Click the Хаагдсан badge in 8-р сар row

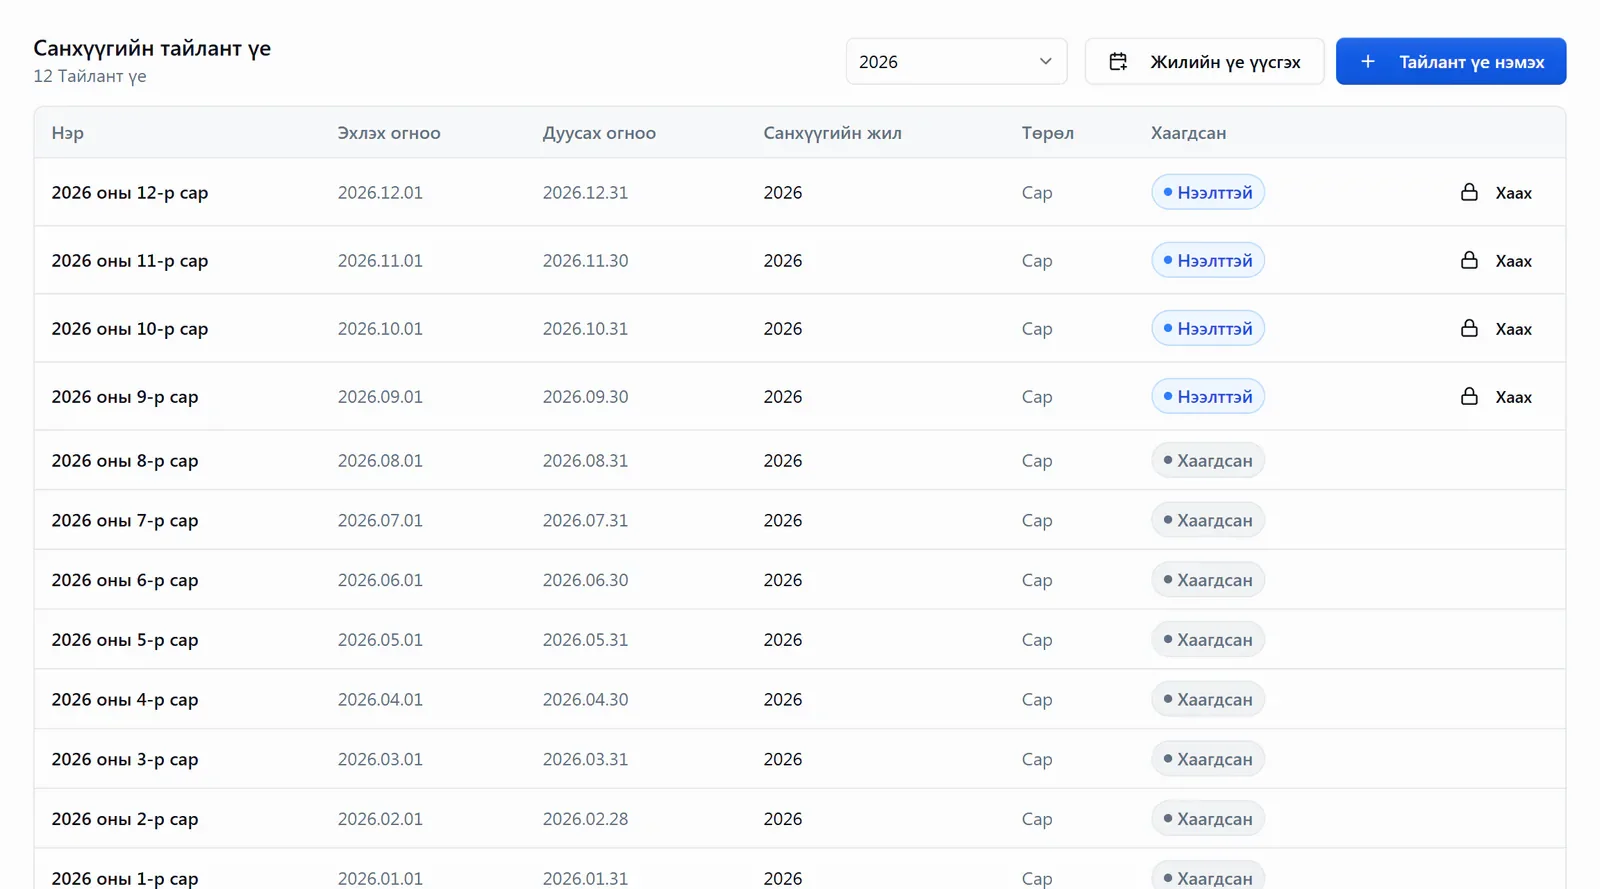(1208, 460)
